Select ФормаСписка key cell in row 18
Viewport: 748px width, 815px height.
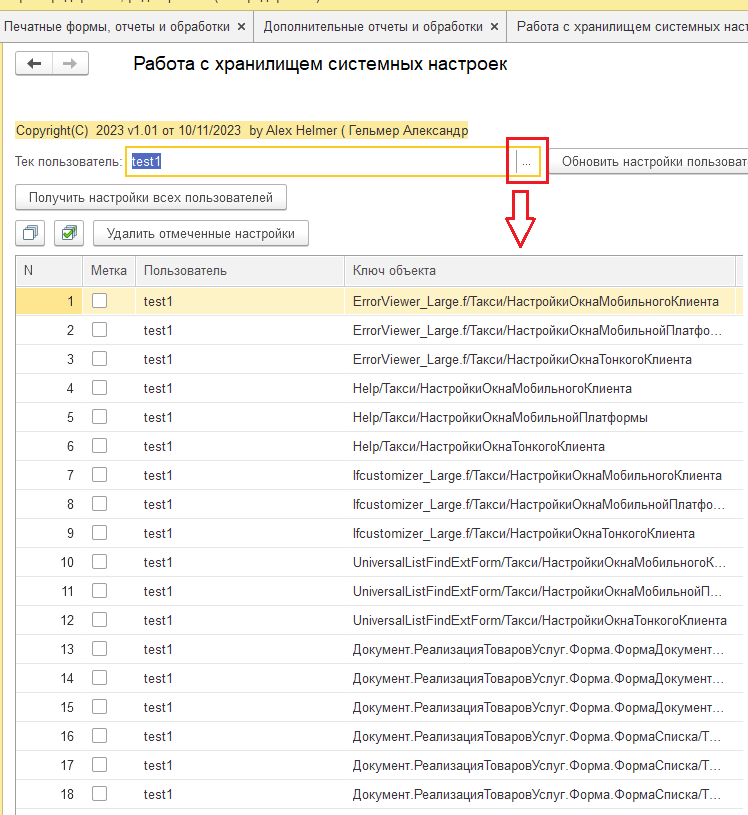pyautogui.click(x=540, y=795)
